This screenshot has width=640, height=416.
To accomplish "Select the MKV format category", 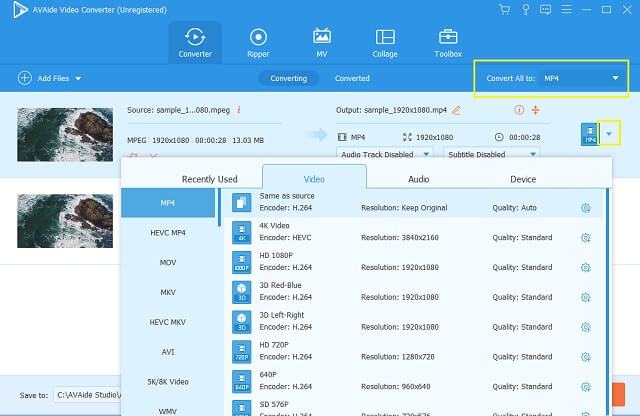I will point(168,292).
